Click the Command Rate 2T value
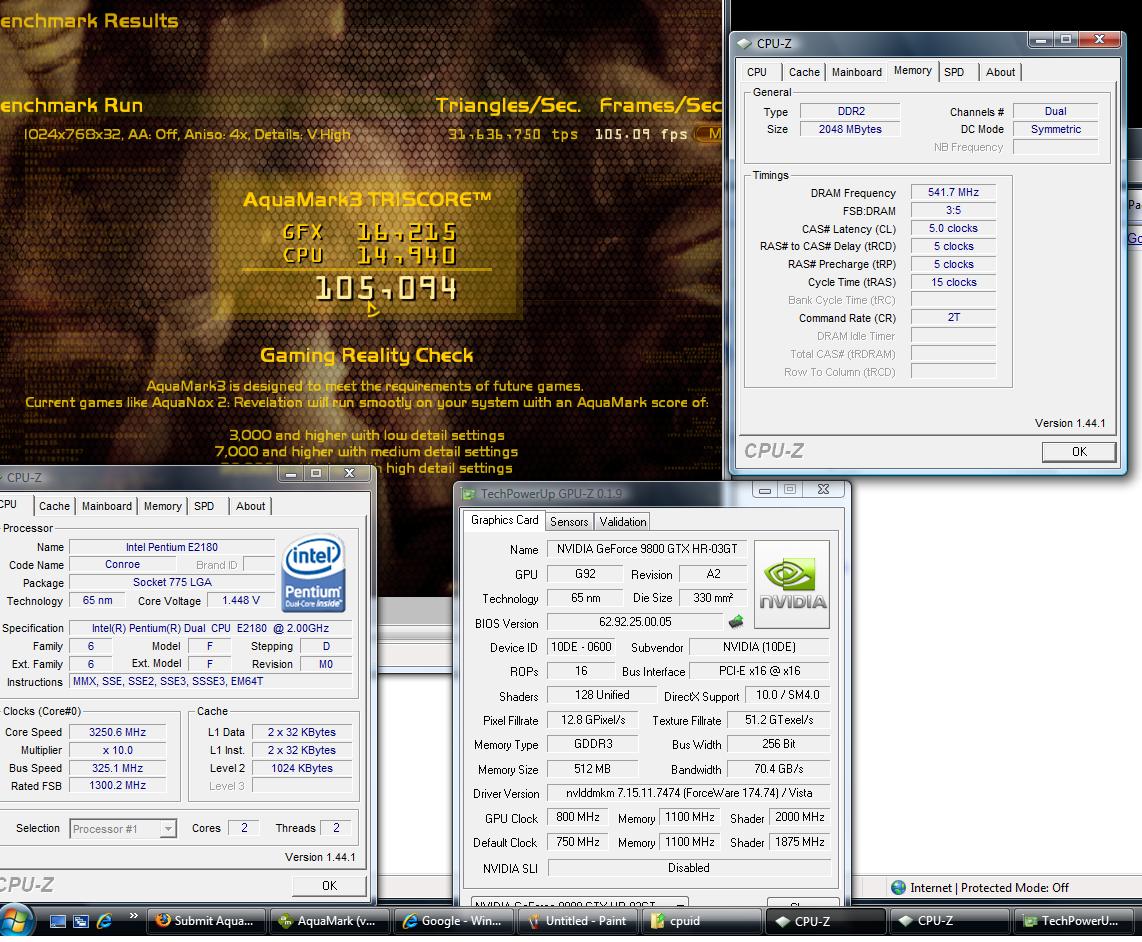This screenshot has width=1142, height=942. click(953, 318)
